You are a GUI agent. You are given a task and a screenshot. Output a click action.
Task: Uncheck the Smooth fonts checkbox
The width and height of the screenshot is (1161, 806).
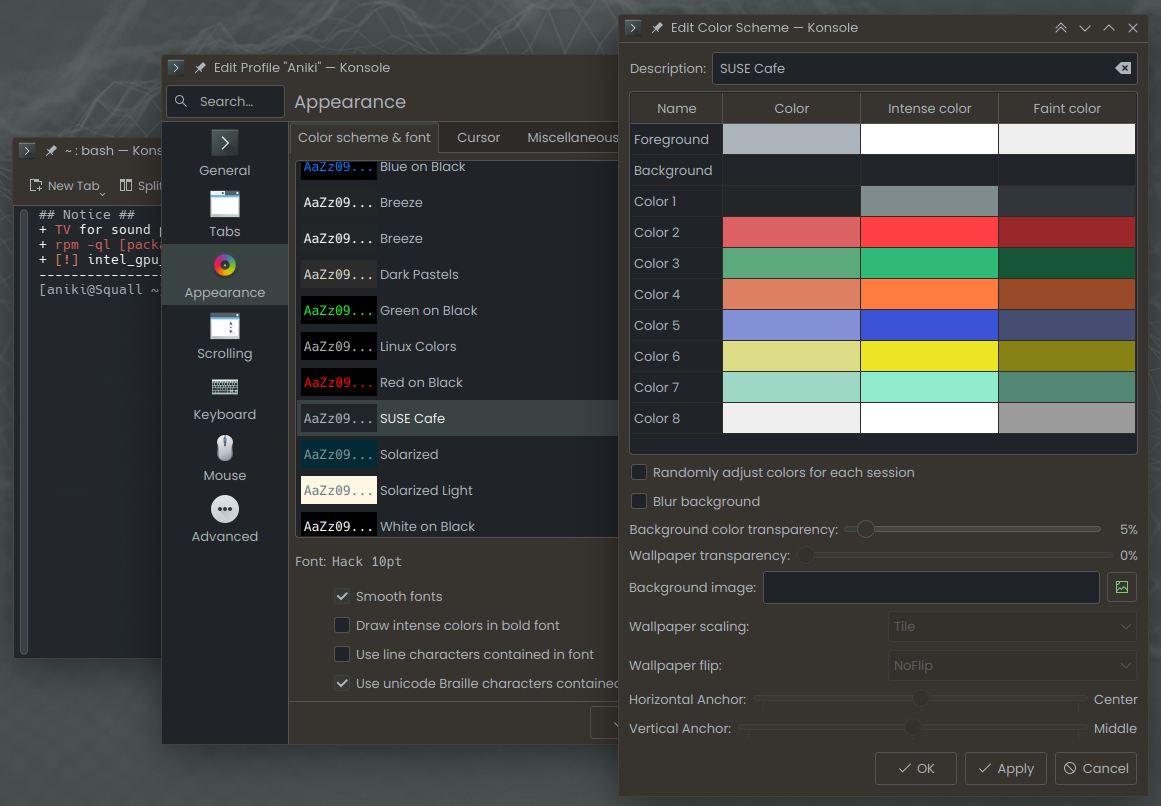click(x=341, y=596)
